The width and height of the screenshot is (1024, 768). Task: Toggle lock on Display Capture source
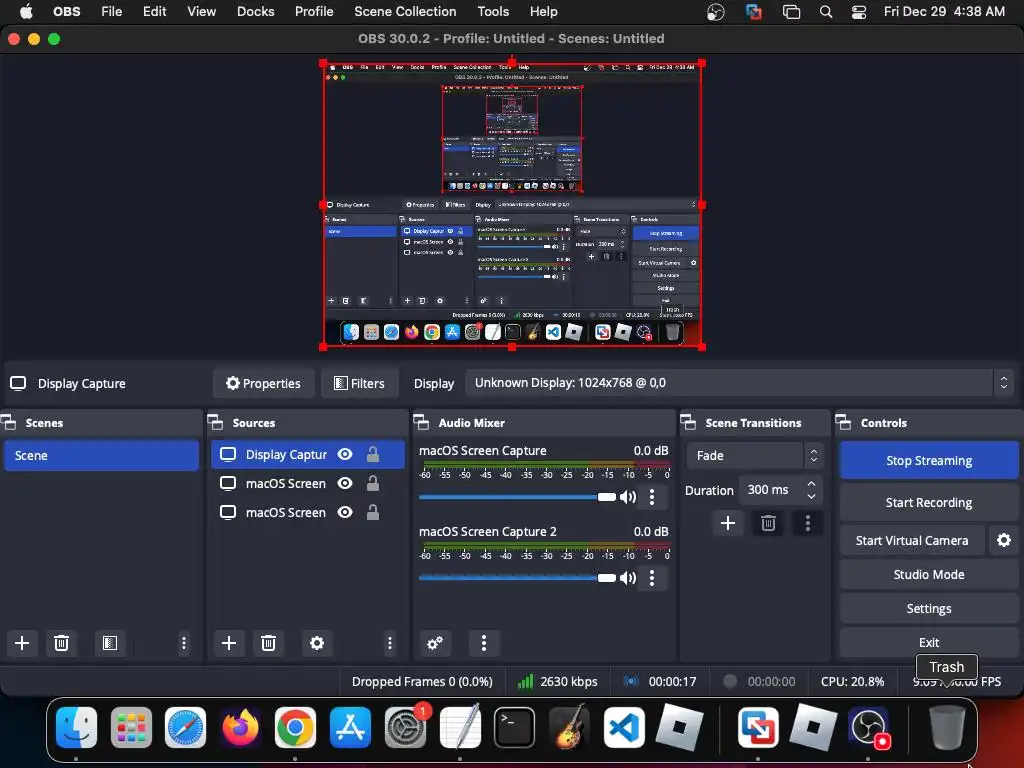click(373, 455)
